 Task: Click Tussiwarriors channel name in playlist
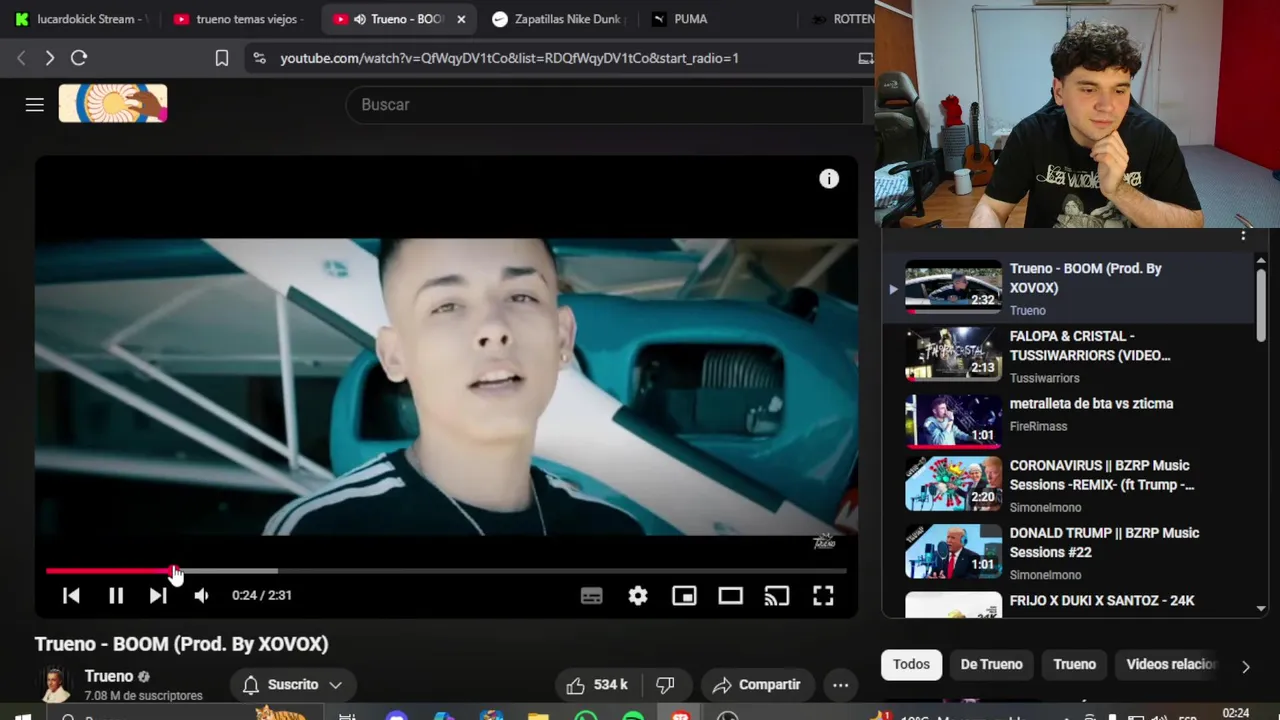pos(1044,378)
